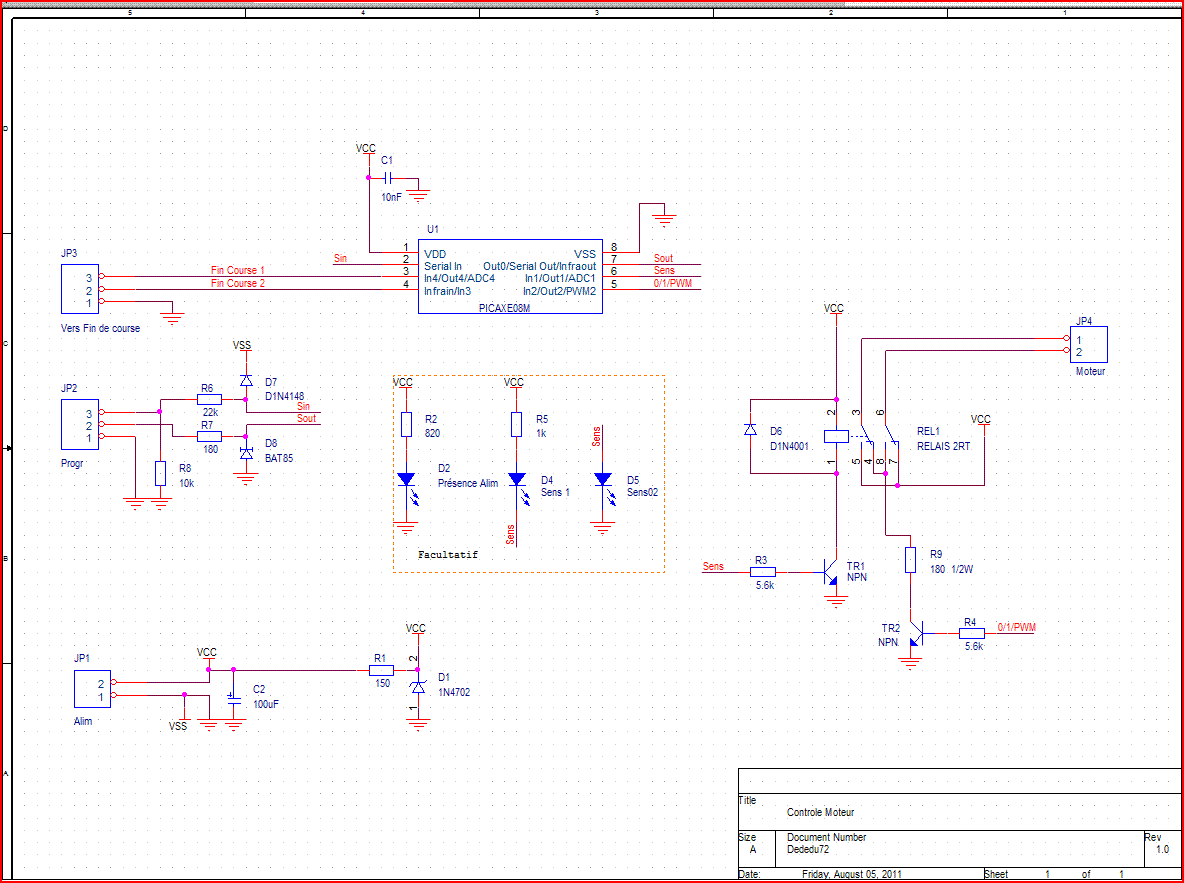Image resolution: width=1184 pixels, height=883 pixels.
Task: Click the 'Progr' label under JP2
Action: click(x=72, y=464)
